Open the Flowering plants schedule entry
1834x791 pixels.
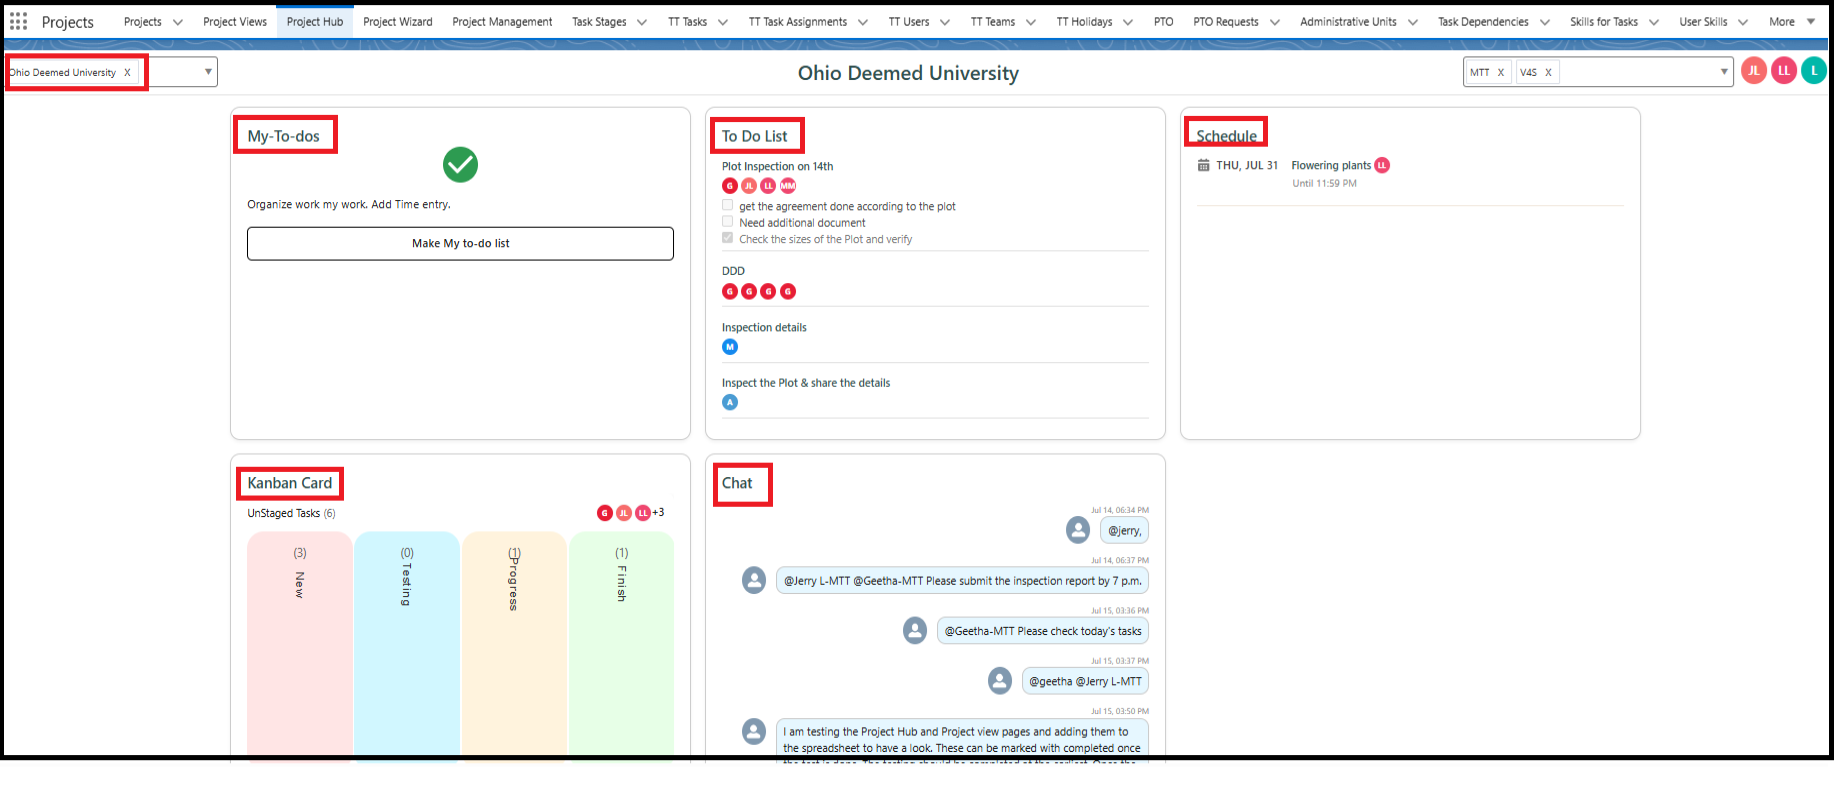pos(1331,165)
